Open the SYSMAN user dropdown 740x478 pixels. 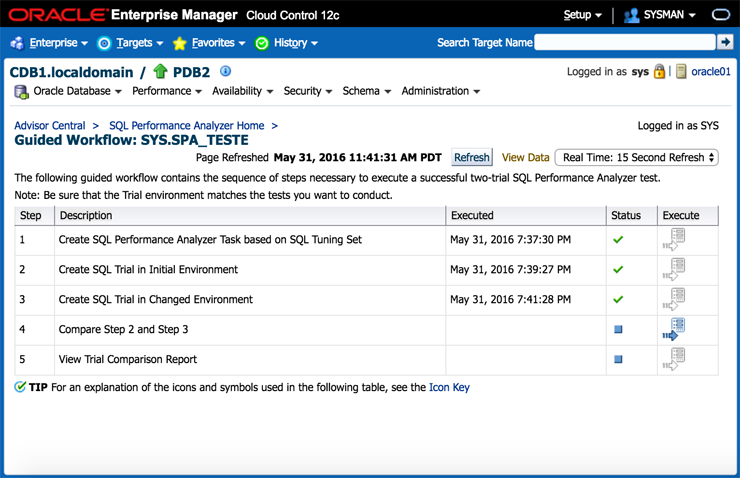(659, 15)
